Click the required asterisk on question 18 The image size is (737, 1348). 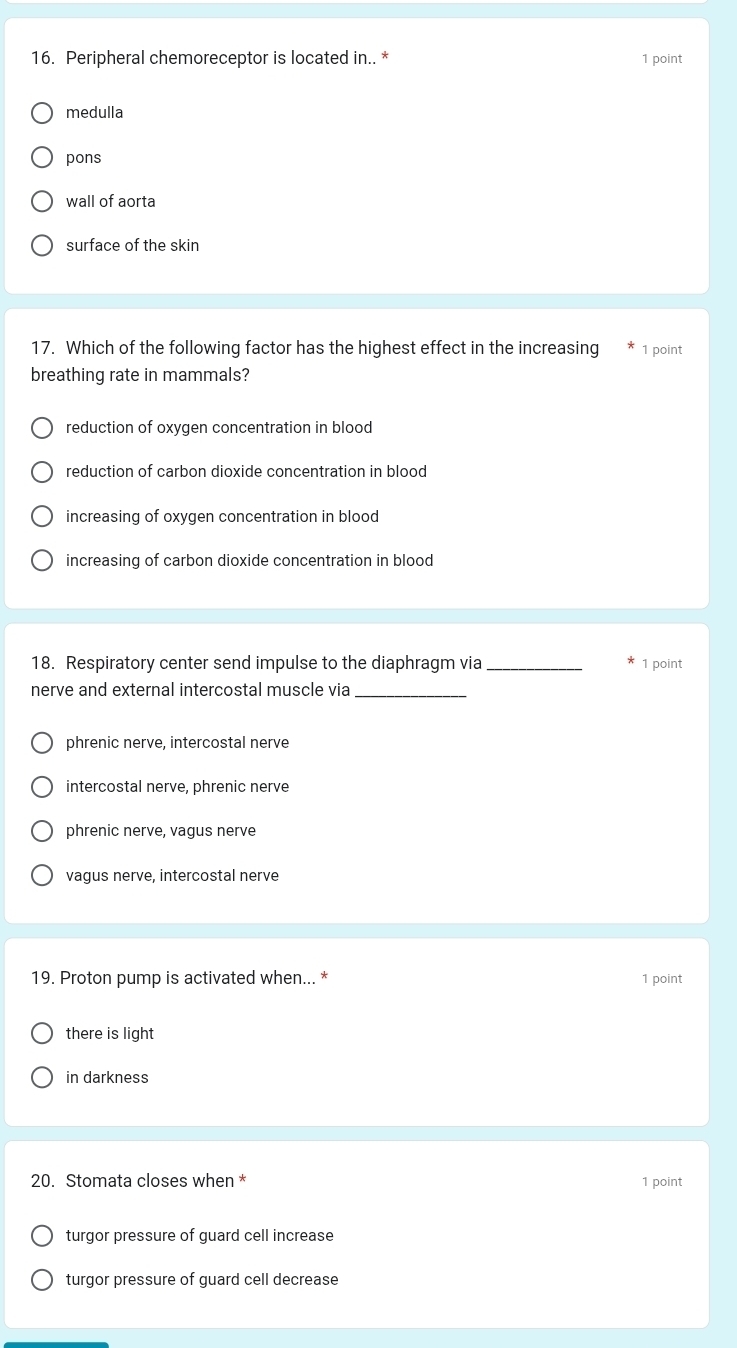click(x=631, y=662)
